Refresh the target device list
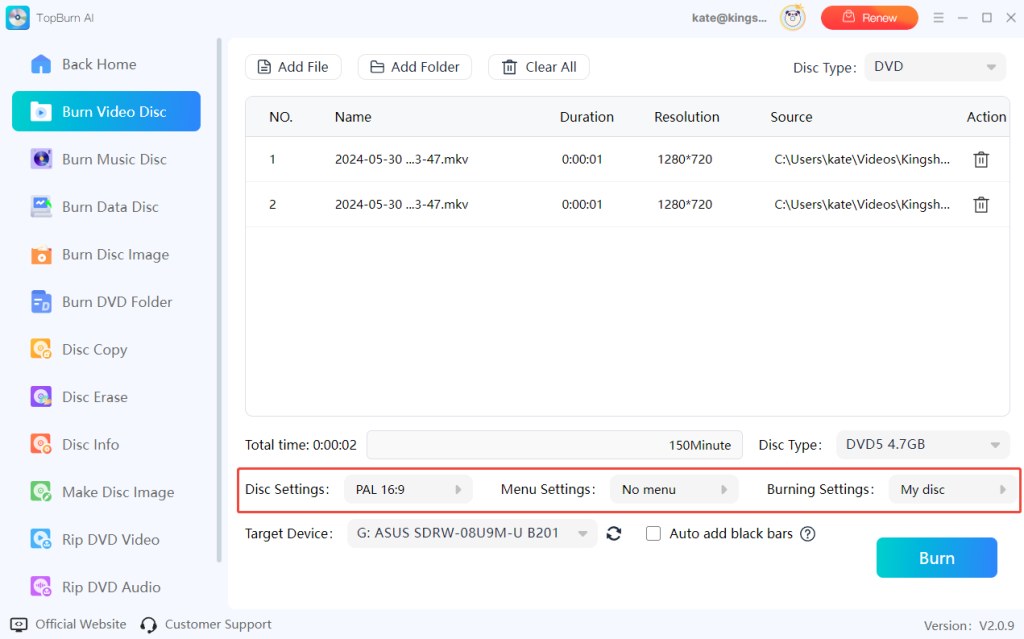The width and height of the screenshot is (1024, 639). pyautogui.click(x=614, y=533)
